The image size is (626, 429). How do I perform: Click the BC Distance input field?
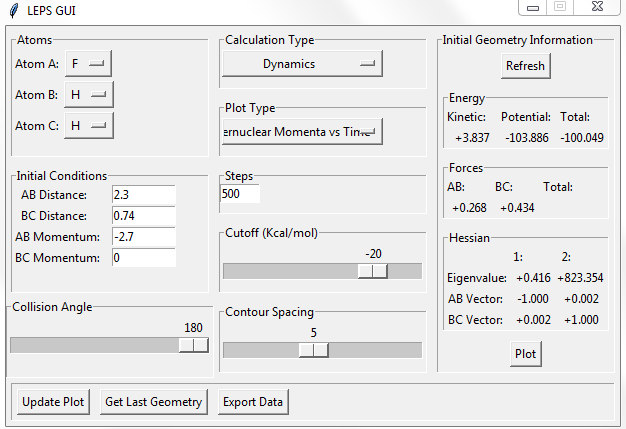[x=144, y=216]
